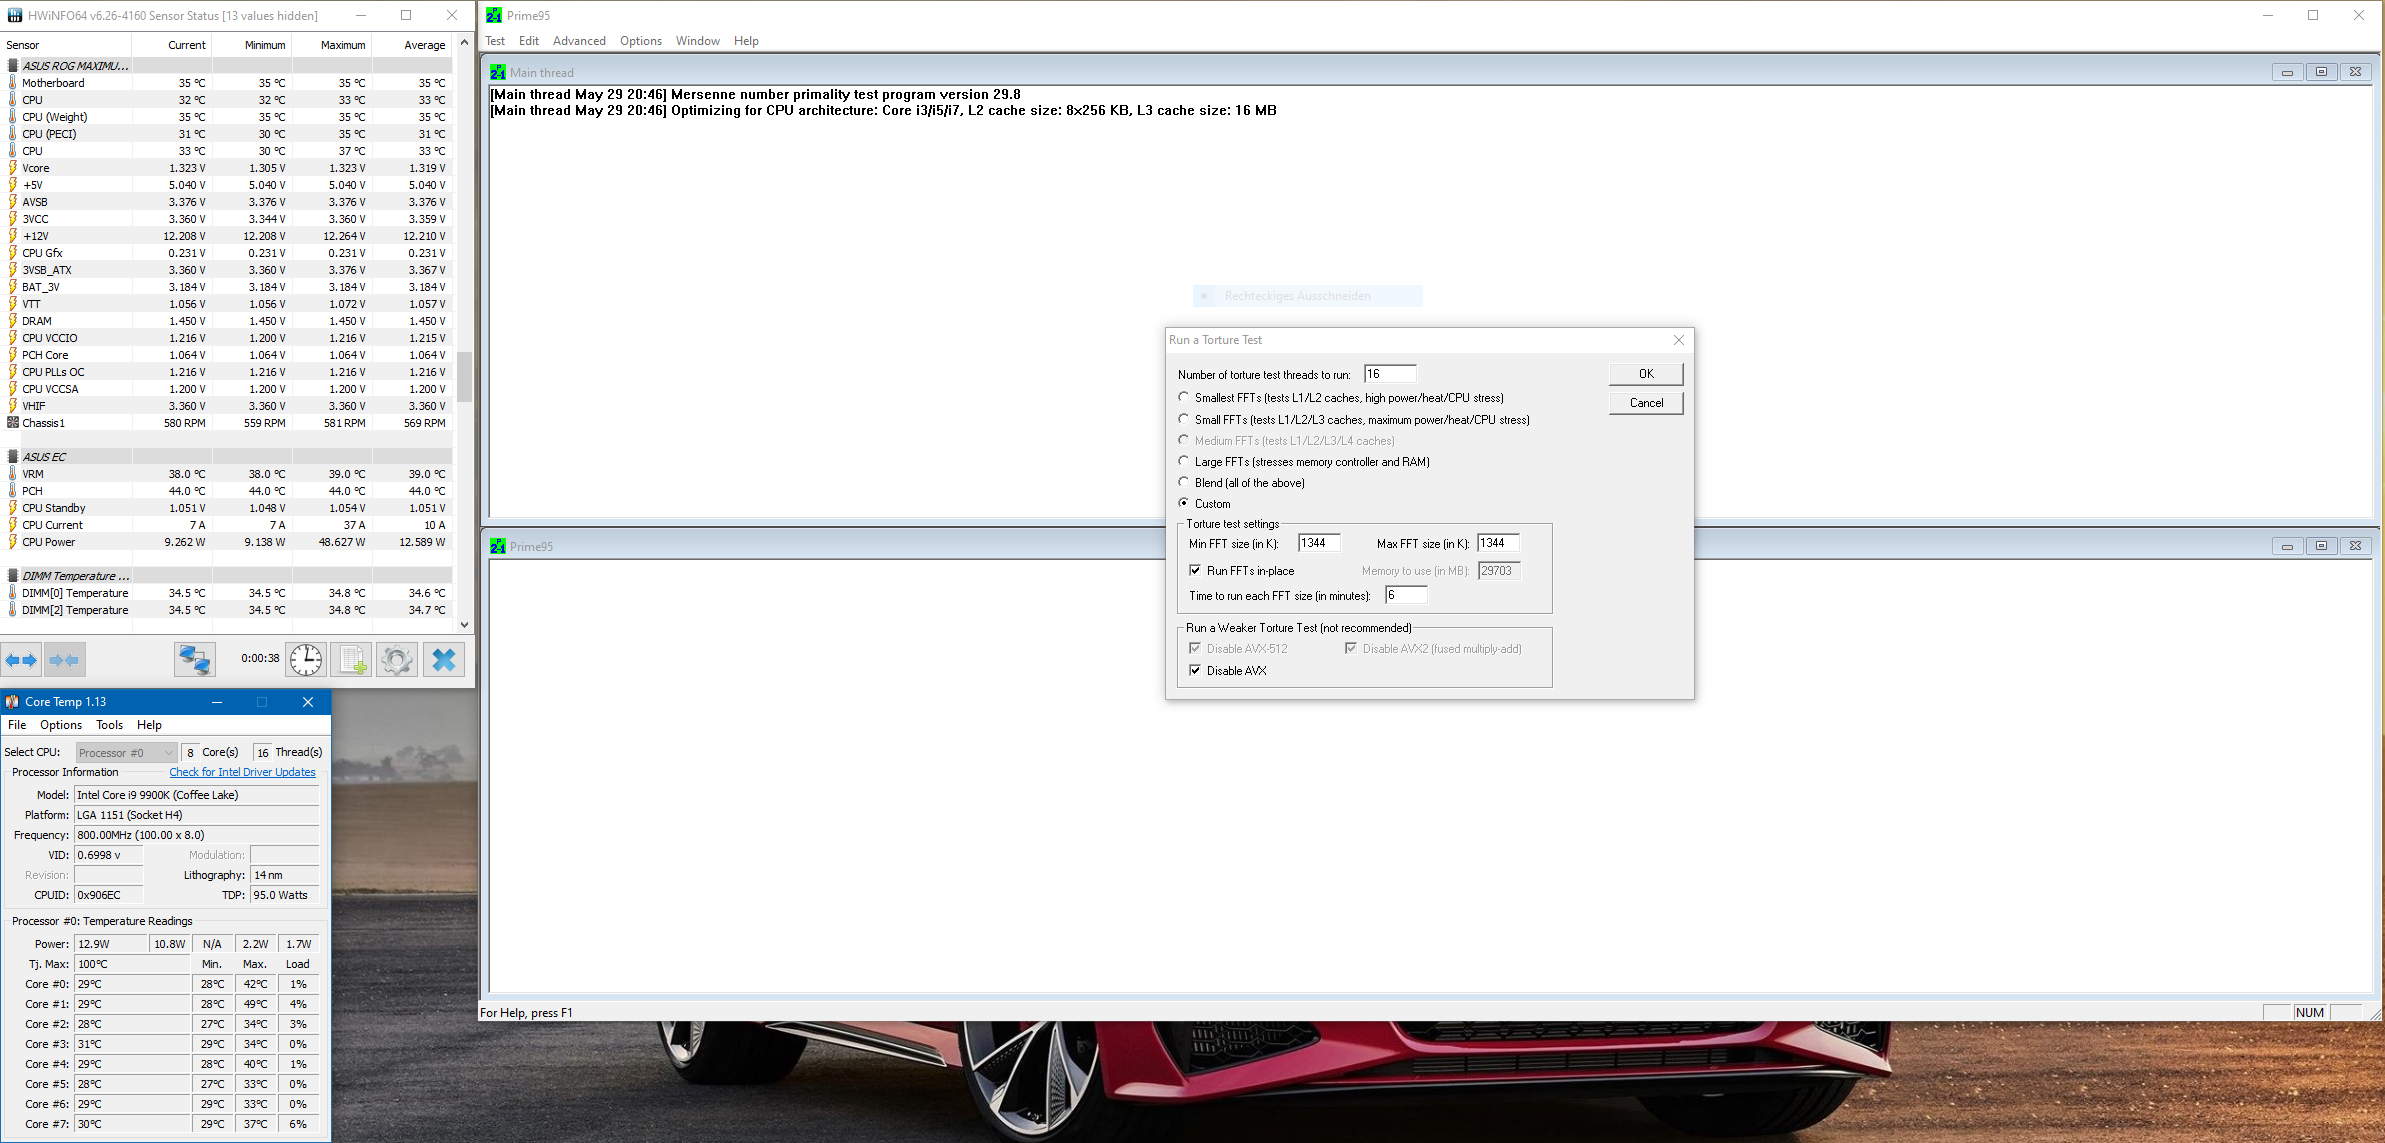
Task: Click the CPU Power bolt icon
Action: tap(13, 542)
